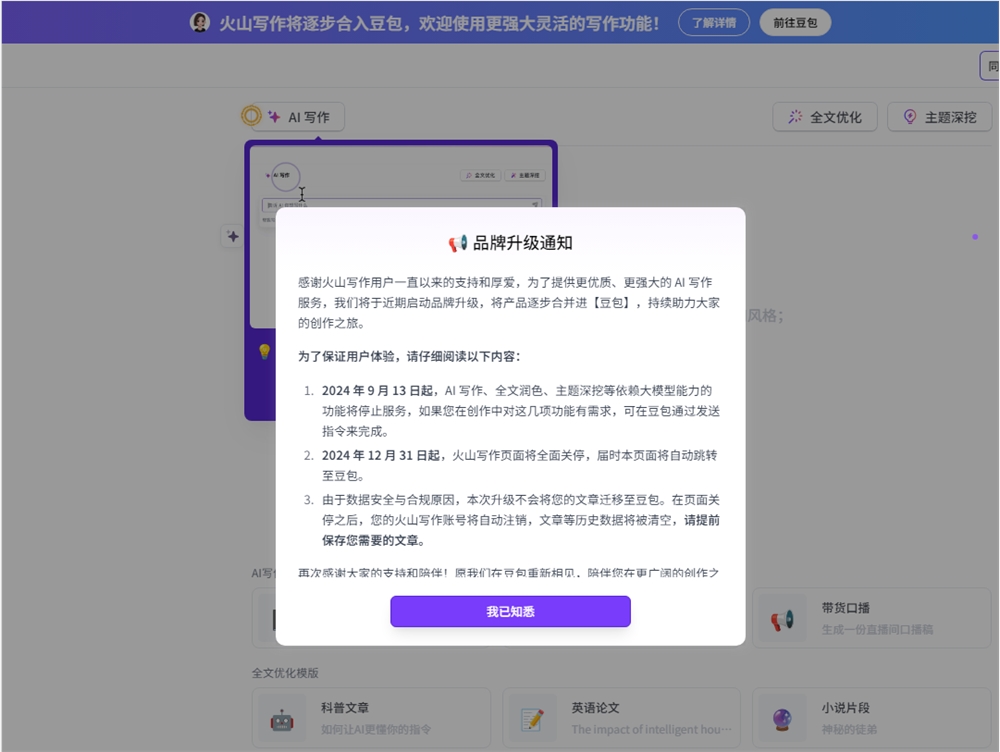Open 主题深挖 from the top right

point(940,116)
